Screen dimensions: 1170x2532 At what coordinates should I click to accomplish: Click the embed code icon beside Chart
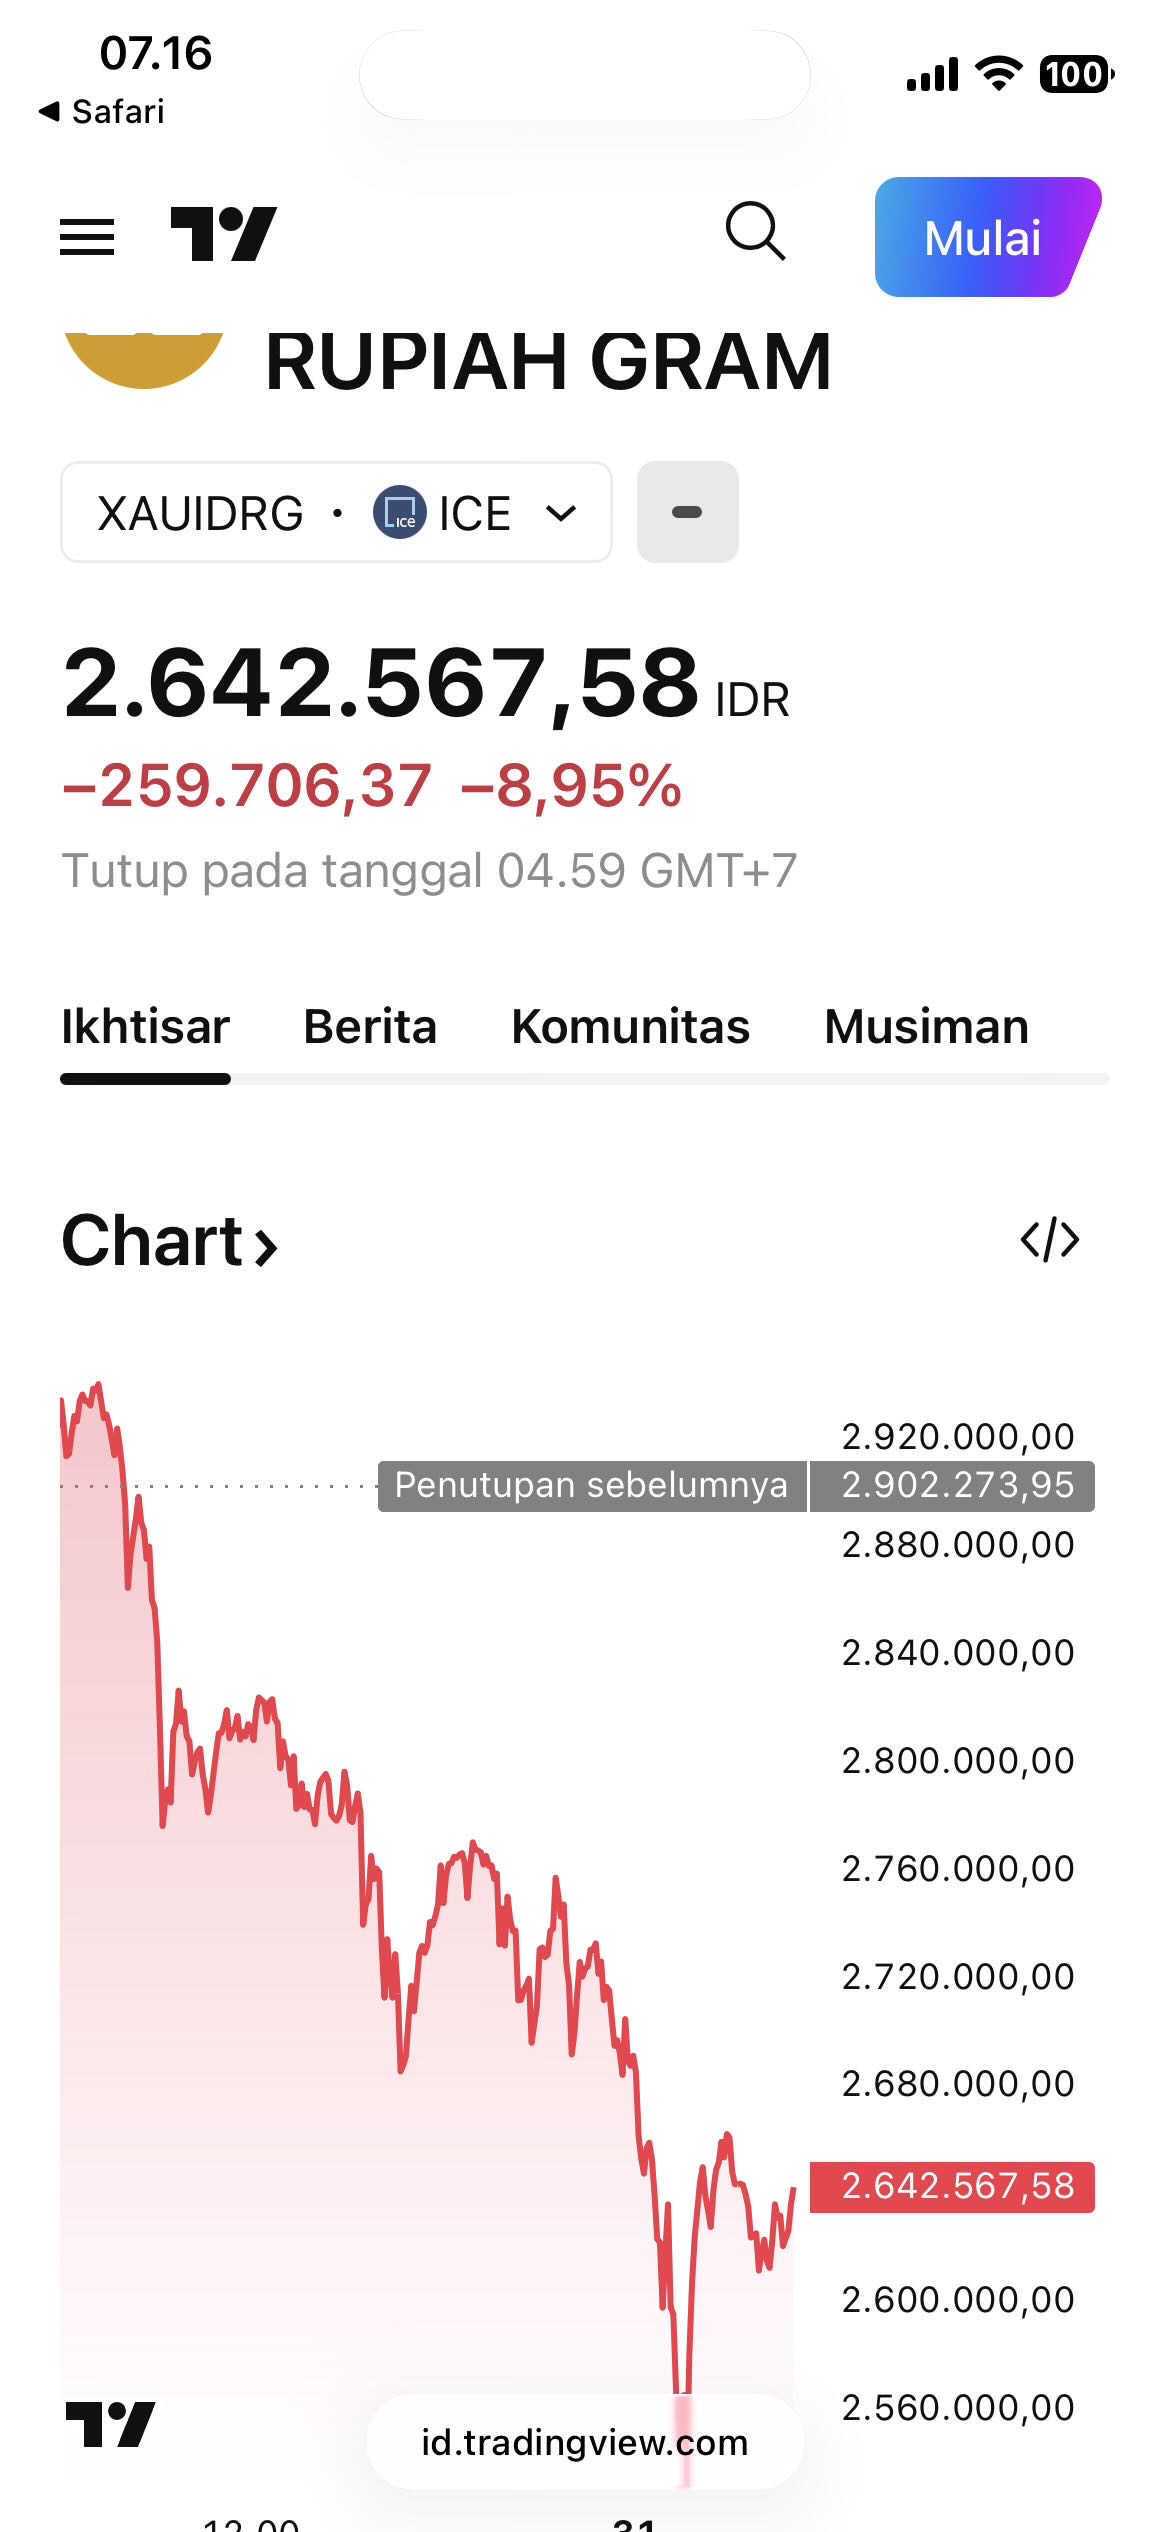click(x=1049, y=1240)
